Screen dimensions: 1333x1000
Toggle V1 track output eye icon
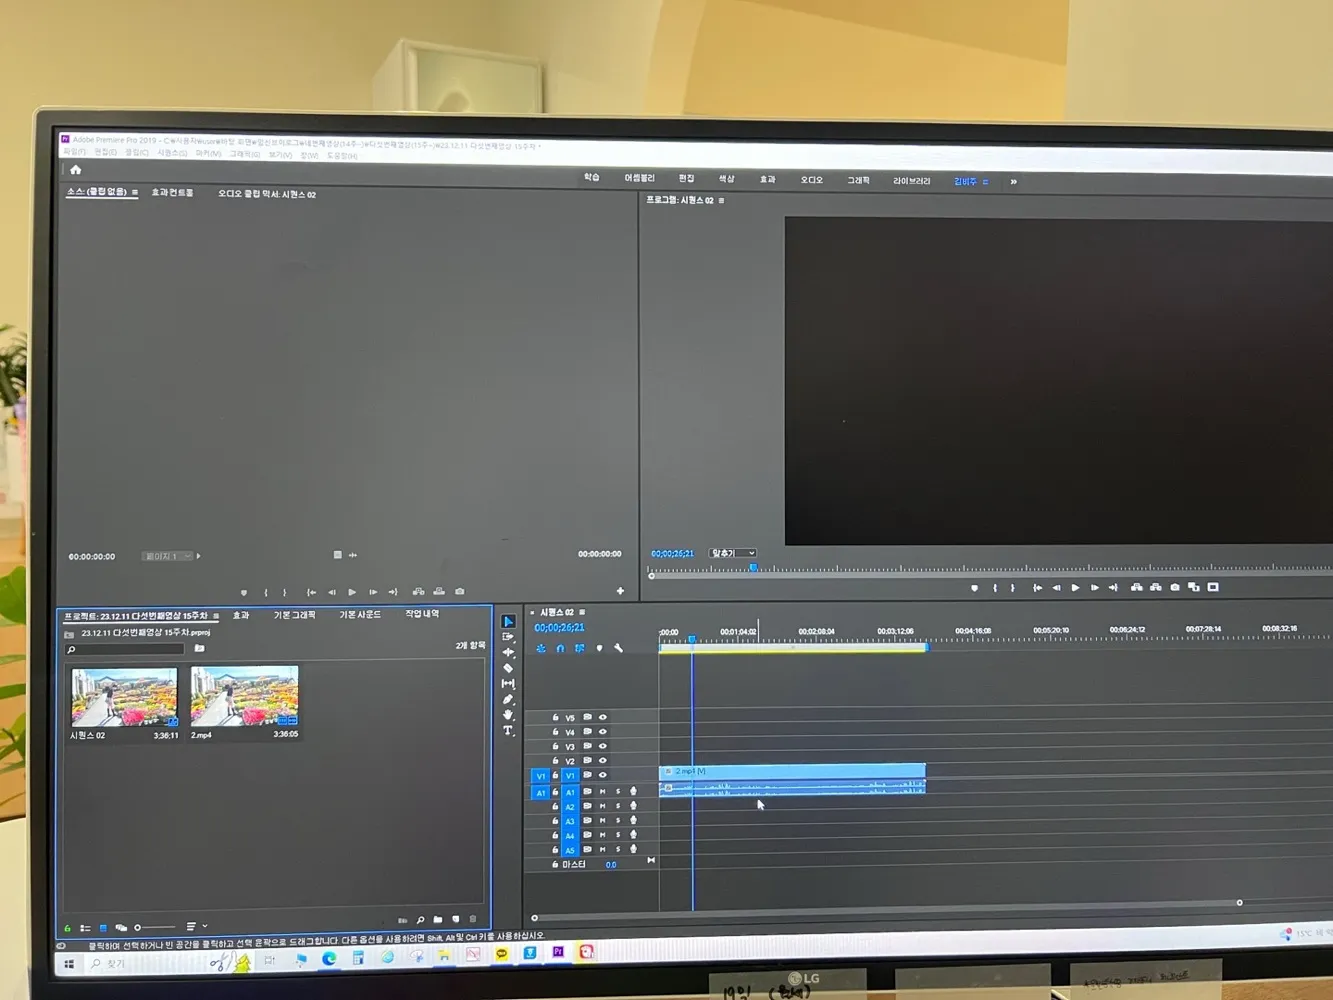(602, 775)
